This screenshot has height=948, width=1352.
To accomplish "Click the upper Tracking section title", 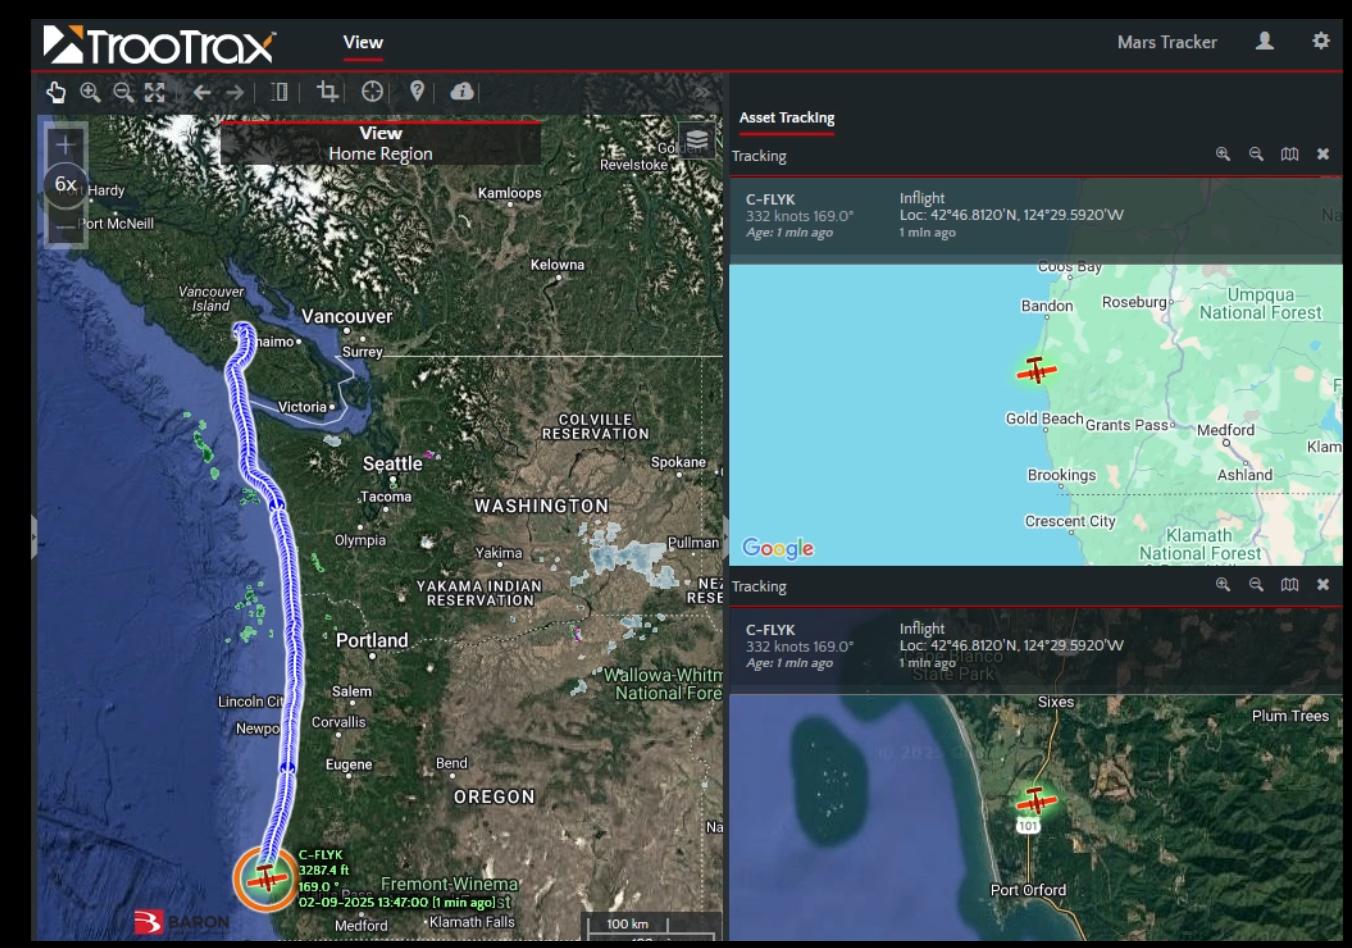I will [759, 156].
